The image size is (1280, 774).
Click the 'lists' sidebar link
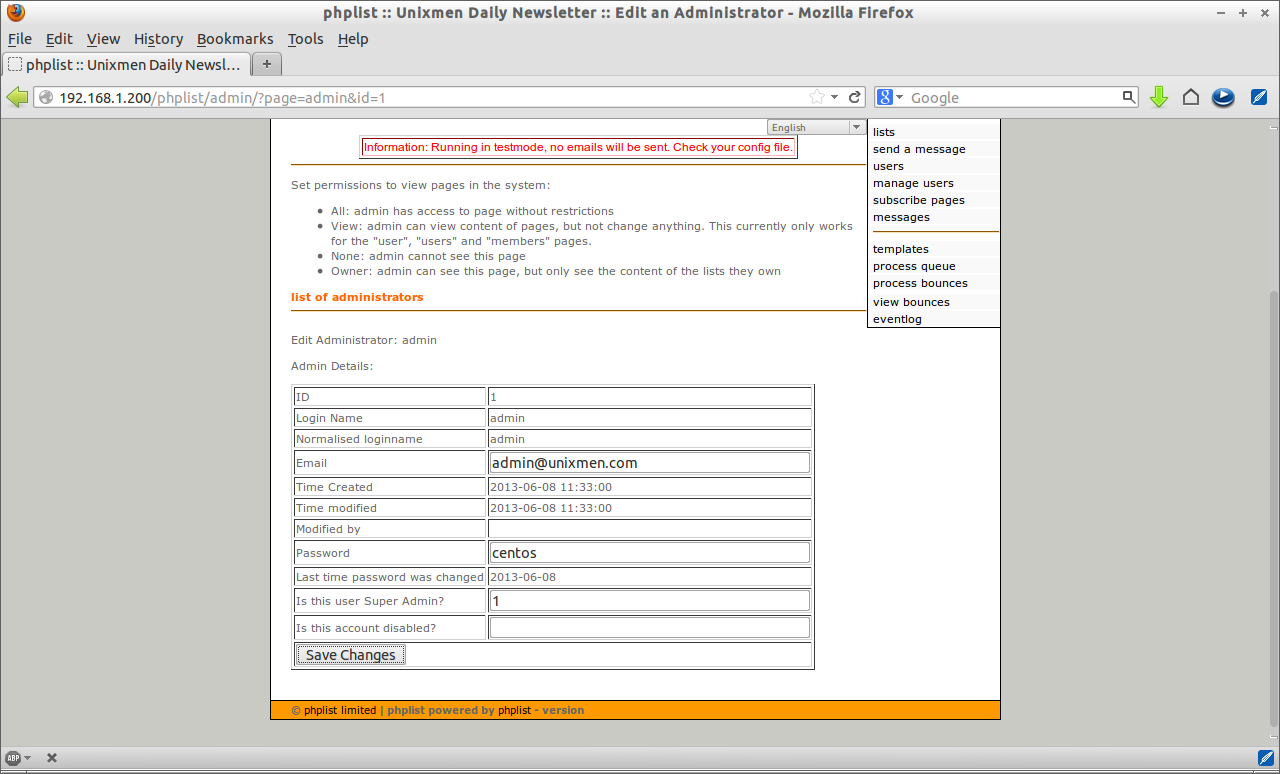(884, 132)
